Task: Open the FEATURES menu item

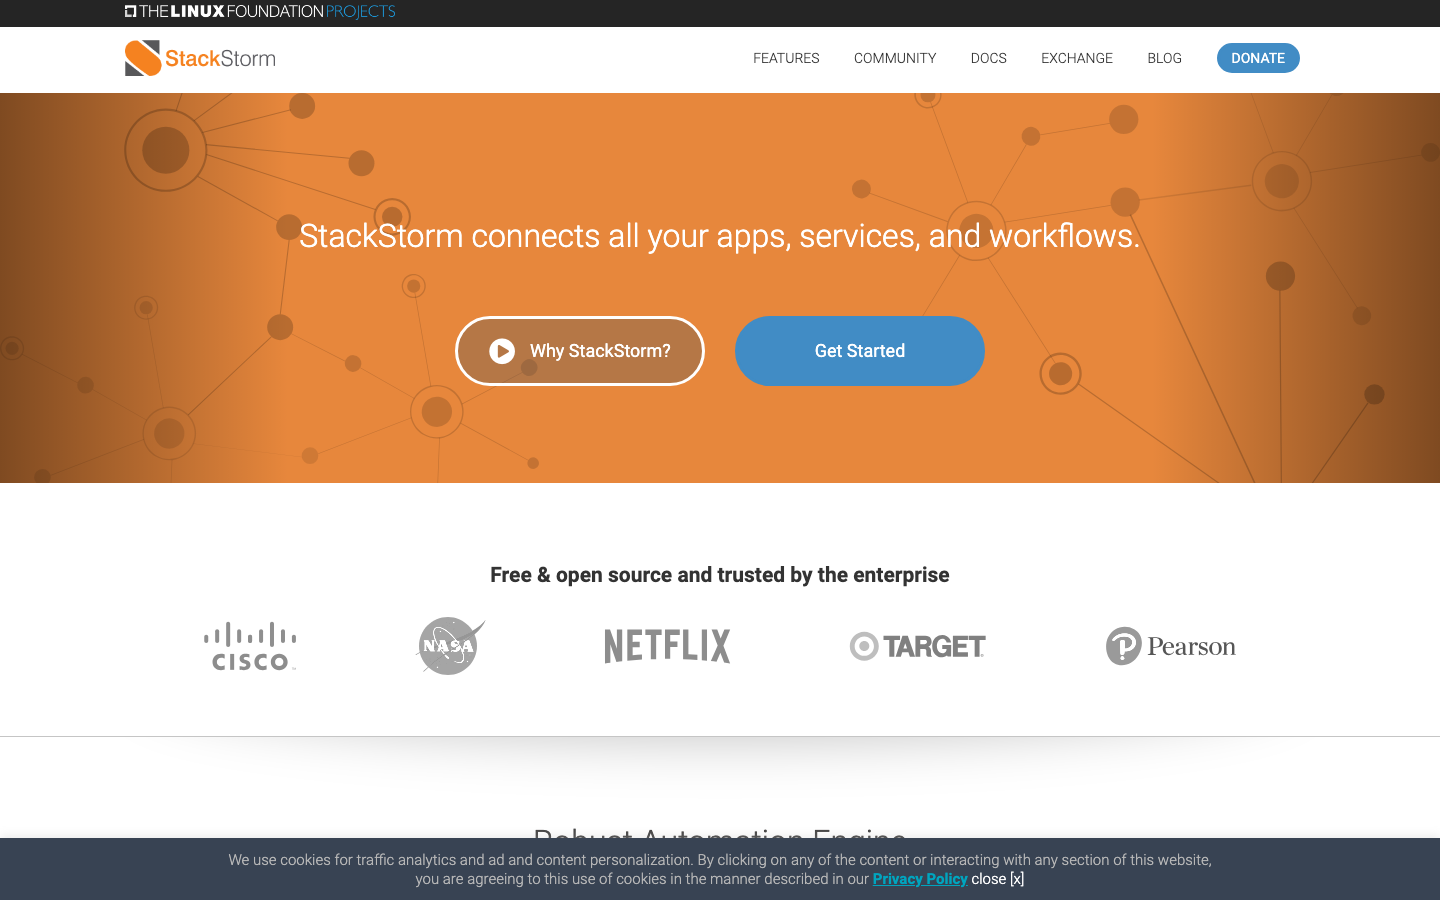Action: 786,58
